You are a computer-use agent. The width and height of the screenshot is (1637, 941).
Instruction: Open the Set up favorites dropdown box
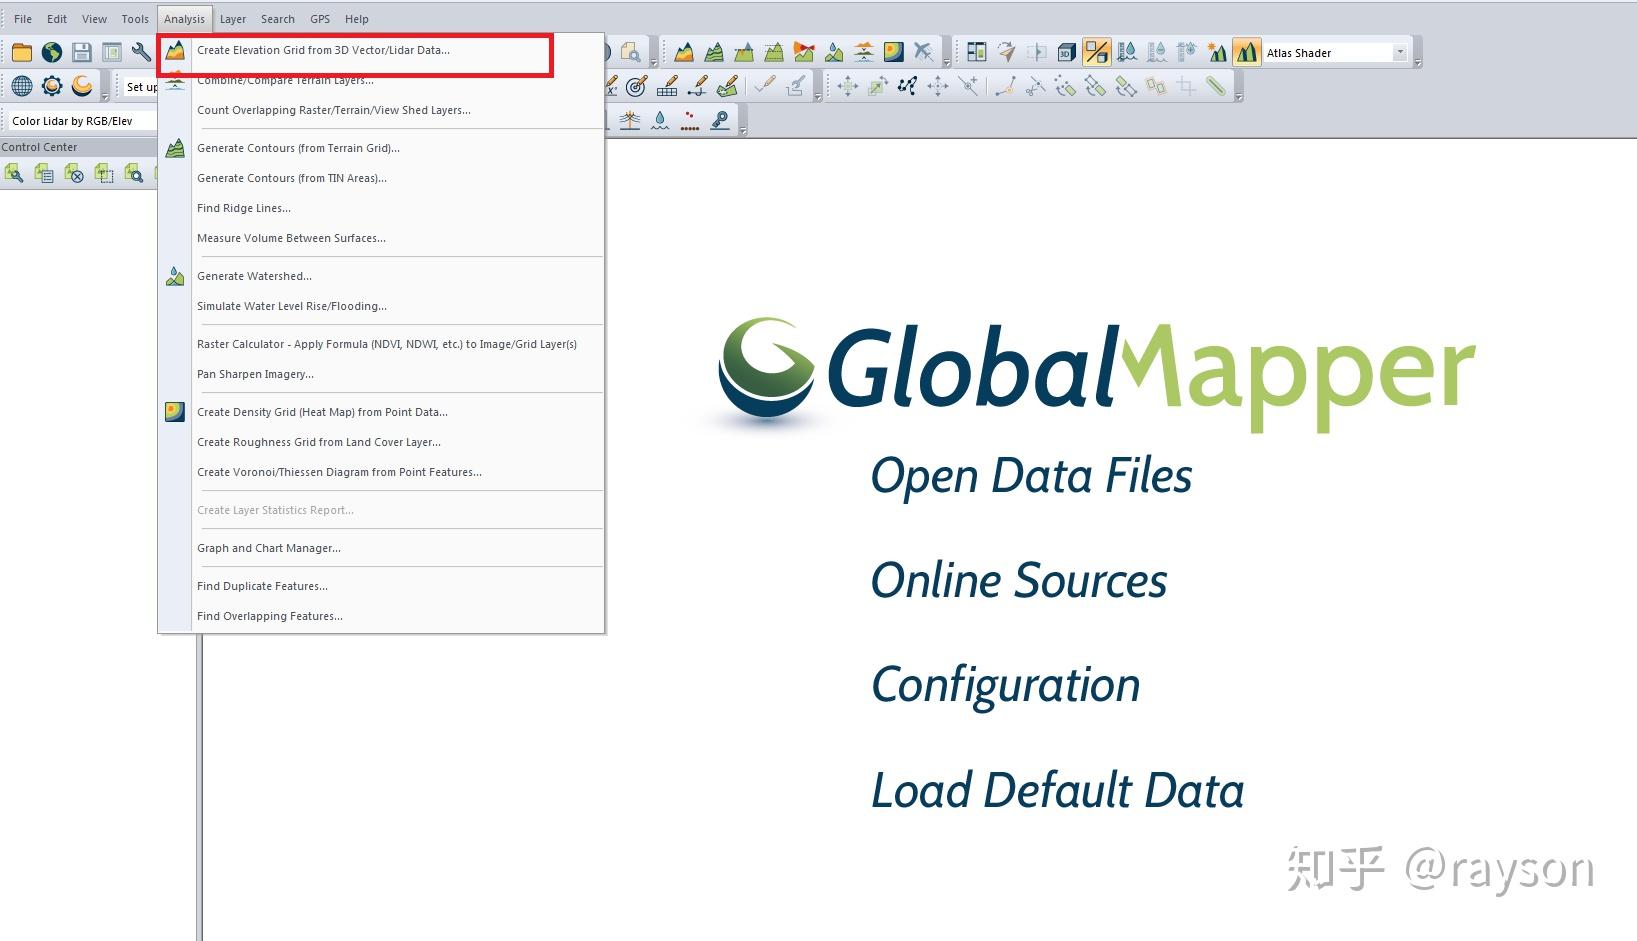(x=141, y=87)
